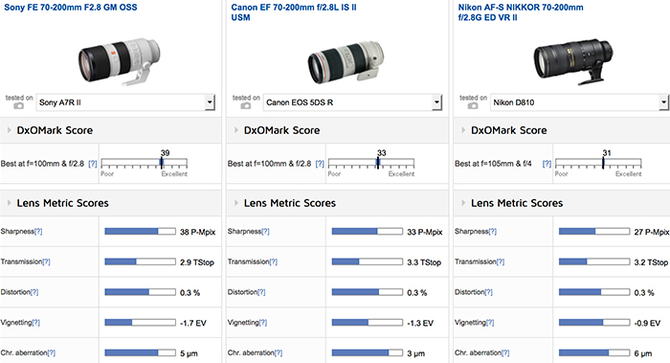670x363 pixels.
Task: Open Vignetting help in Sony column
Action: pyautogui.click(x=36, y=322)
